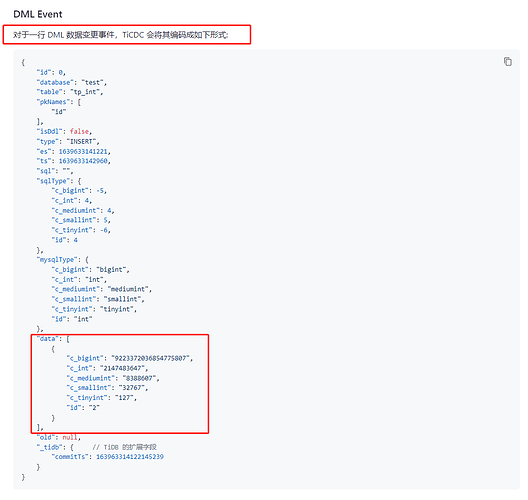Click the red null value of old

coord(70,437)
